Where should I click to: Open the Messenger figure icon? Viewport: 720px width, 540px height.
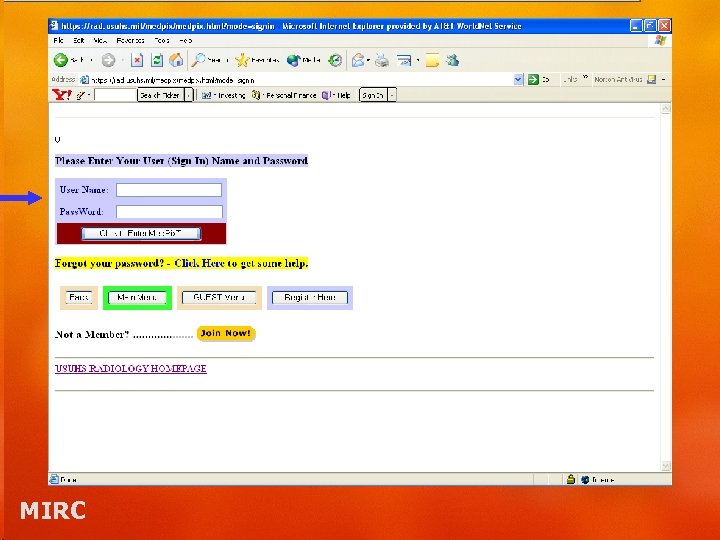click(x=453, y=60)
